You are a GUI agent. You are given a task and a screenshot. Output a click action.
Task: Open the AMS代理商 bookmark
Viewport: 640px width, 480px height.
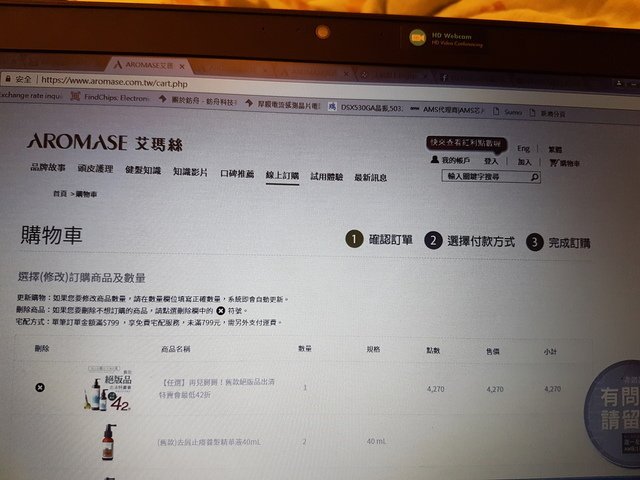click(447, 109)
